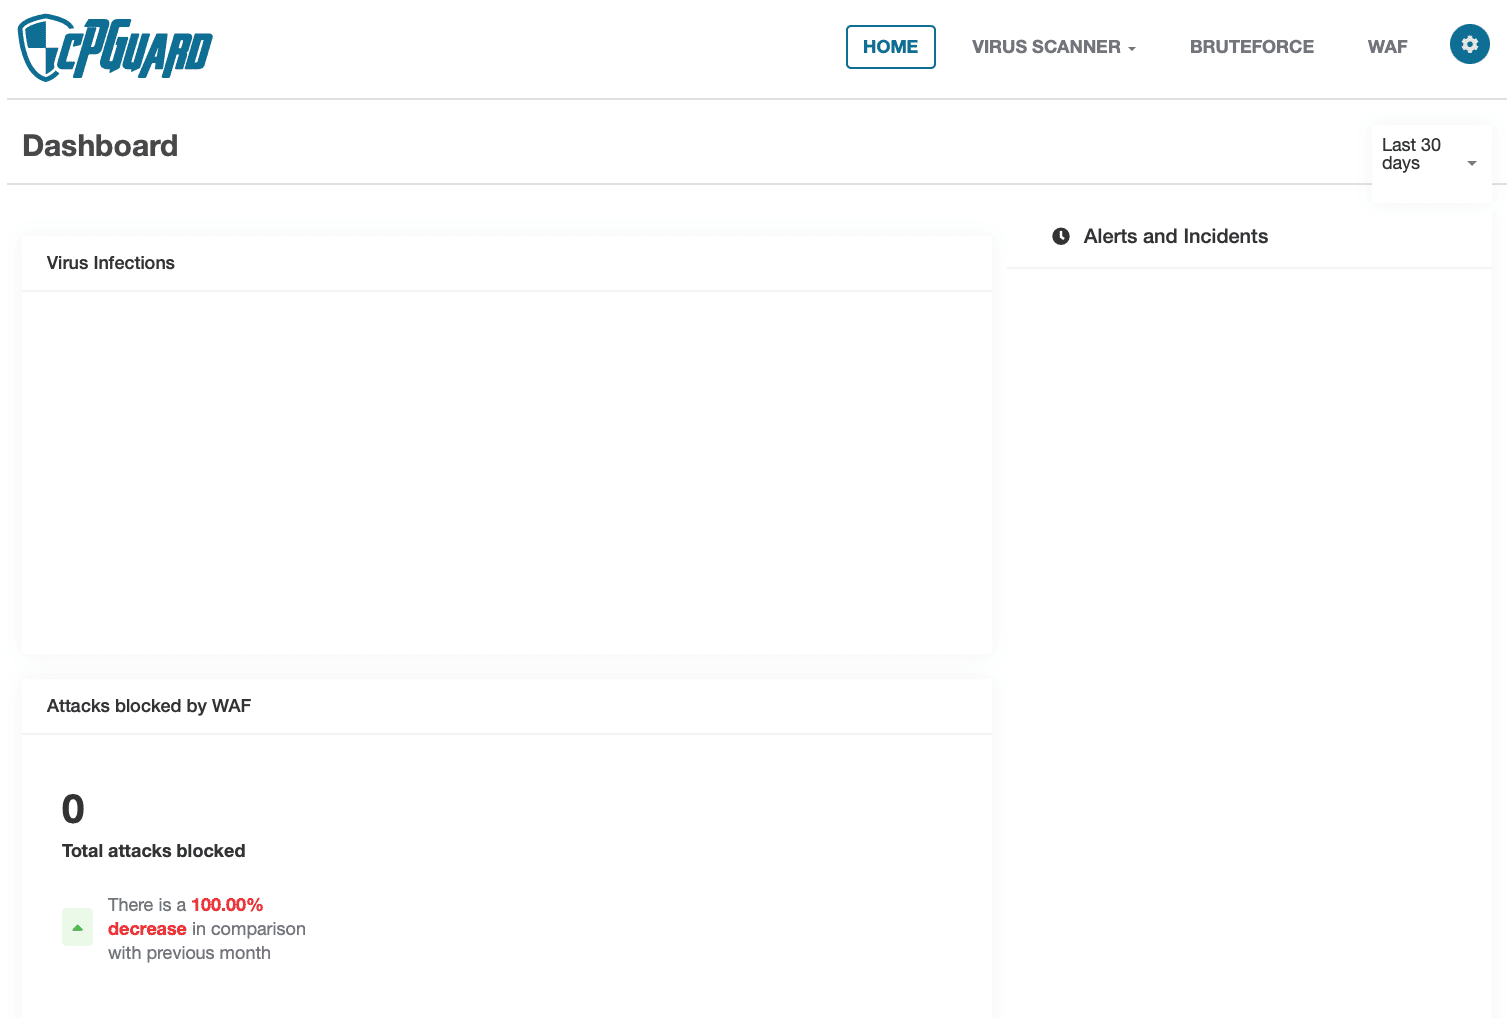Click the comparison message below attack count

[206, 929]
